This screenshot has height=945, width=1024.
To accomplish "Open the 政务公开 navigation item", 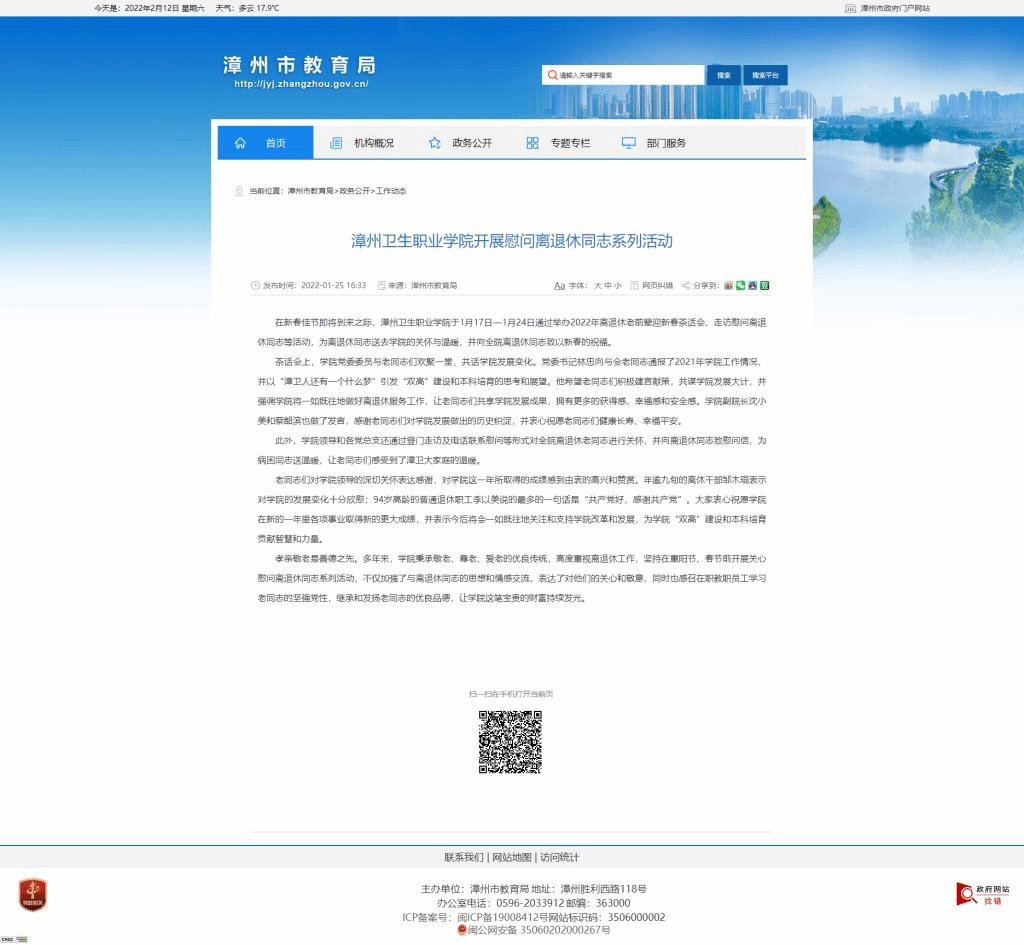I will (x=461, y=143).
